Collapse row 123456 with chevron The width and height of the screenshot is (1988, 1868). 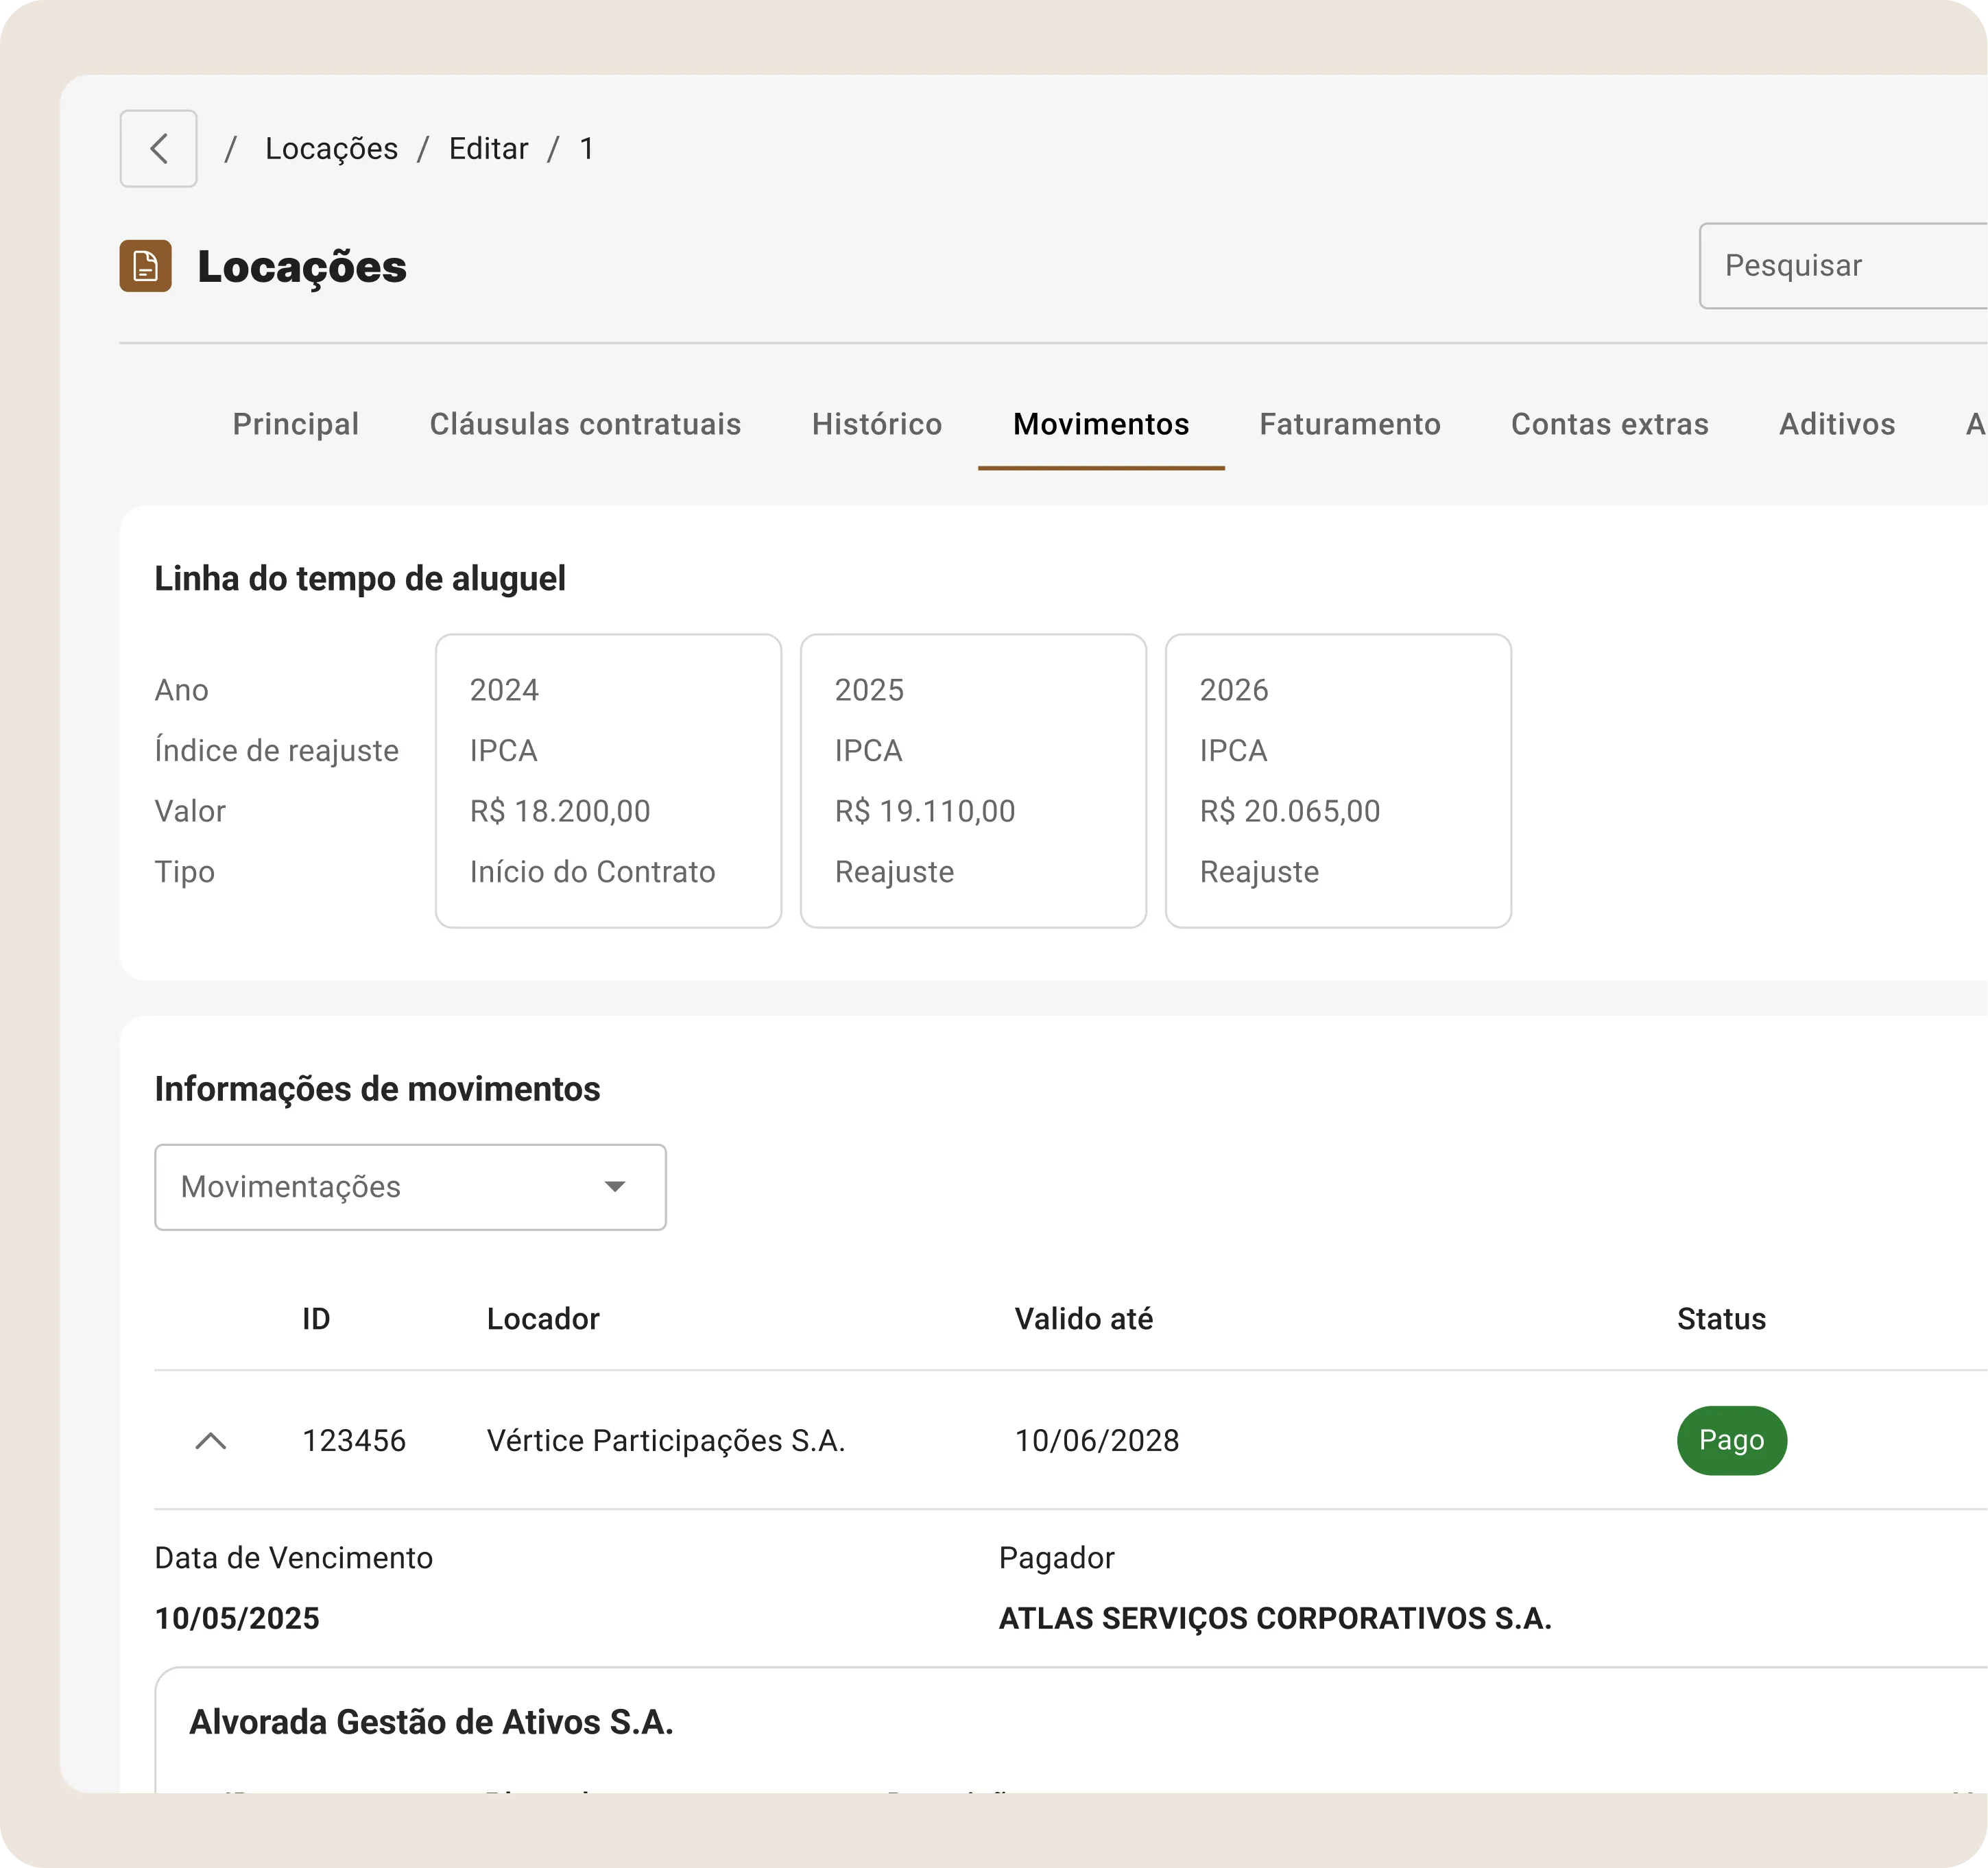[211, 1441]
